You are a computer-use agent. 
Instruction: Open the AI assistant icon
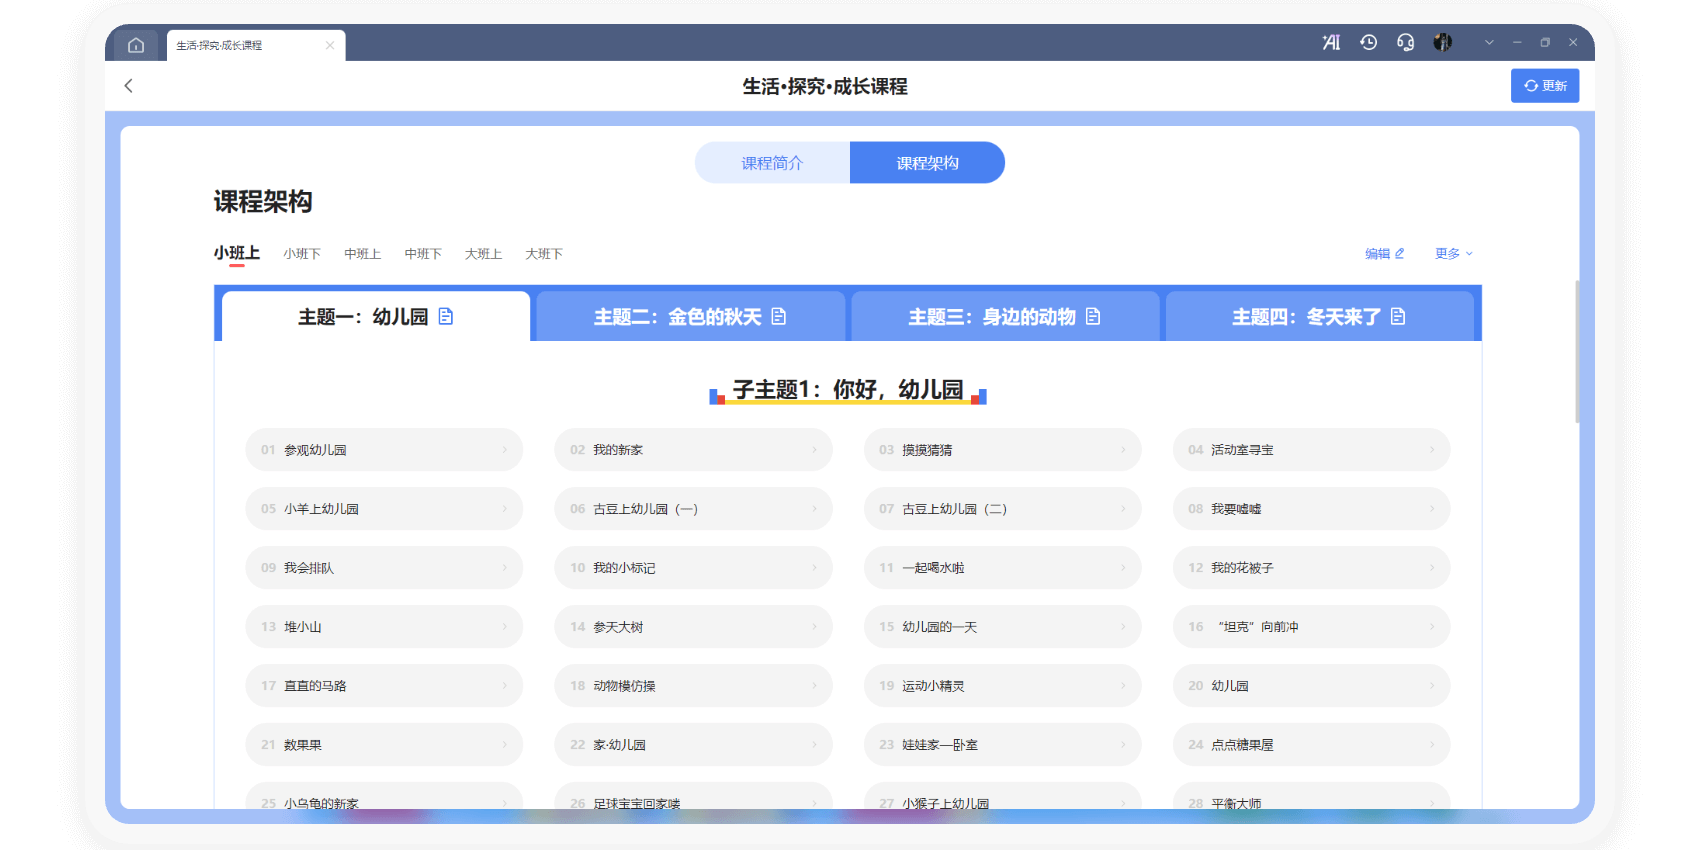coord(1331,42)
